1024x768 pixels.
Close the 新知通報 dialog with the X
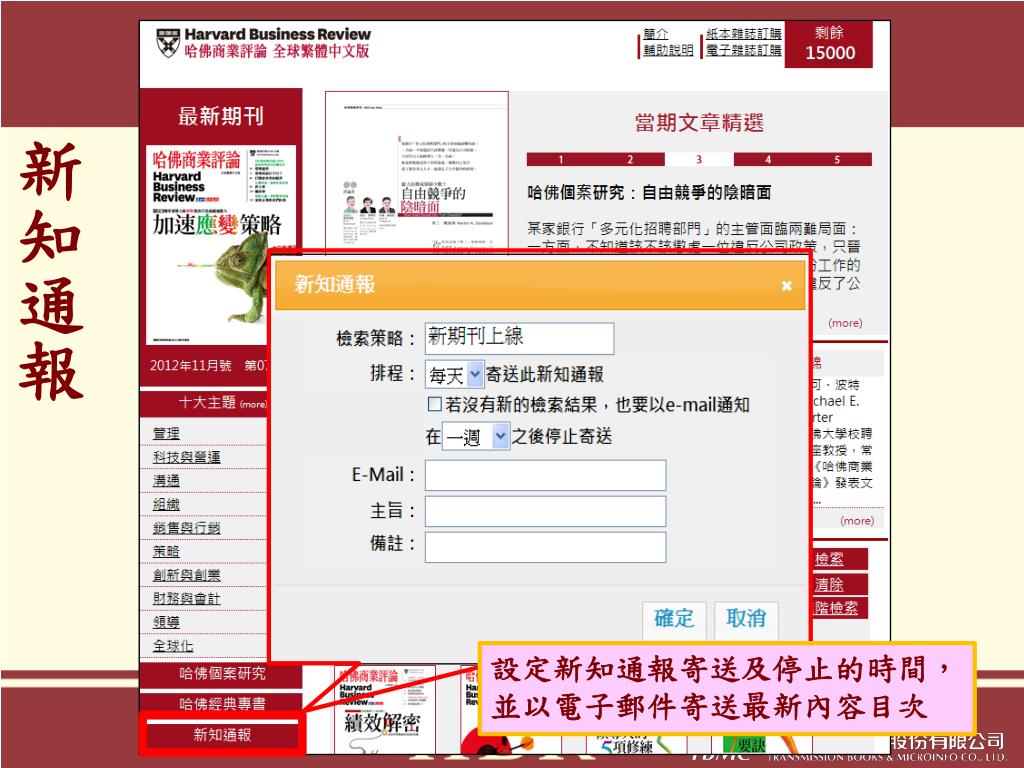786,285
